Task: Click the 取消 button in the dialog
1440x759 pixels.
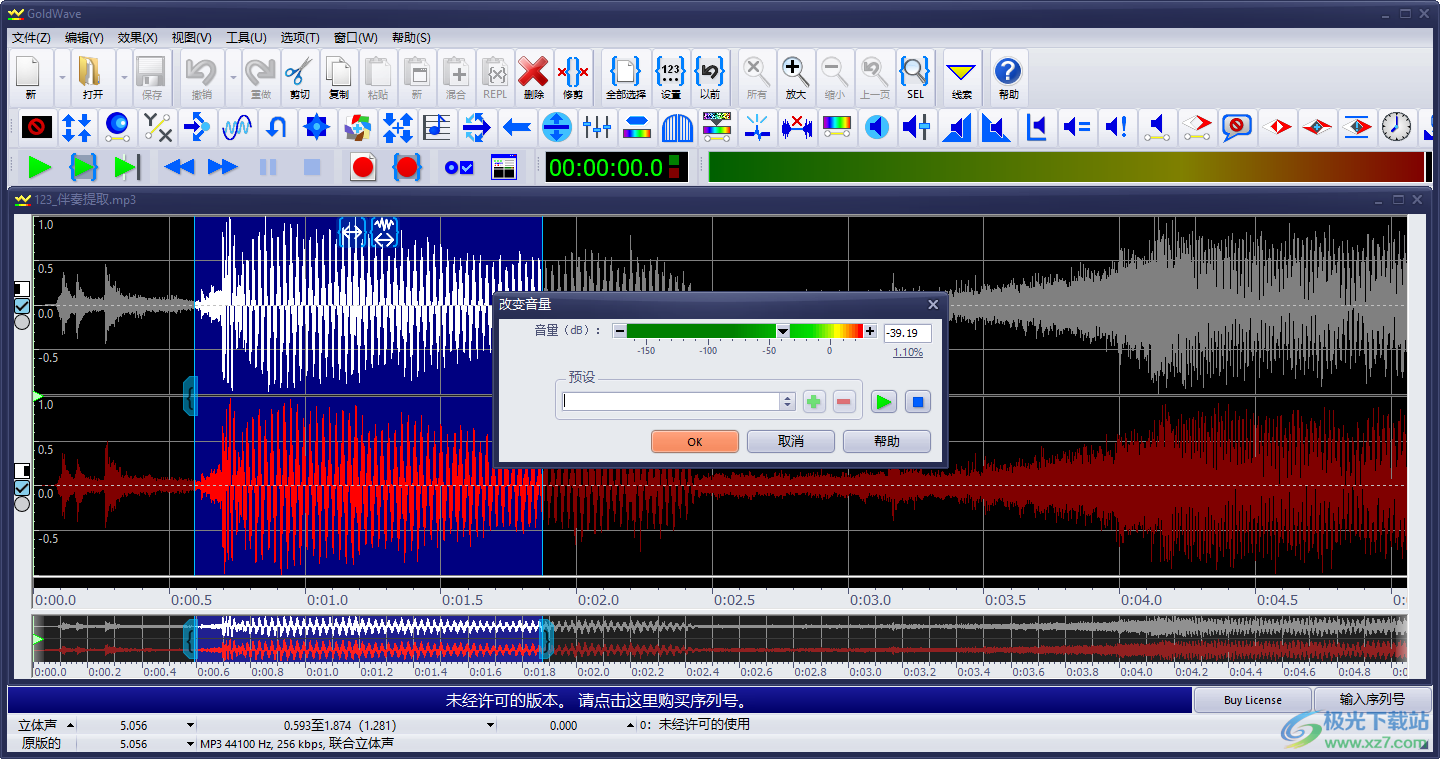Action: [791, 441]
